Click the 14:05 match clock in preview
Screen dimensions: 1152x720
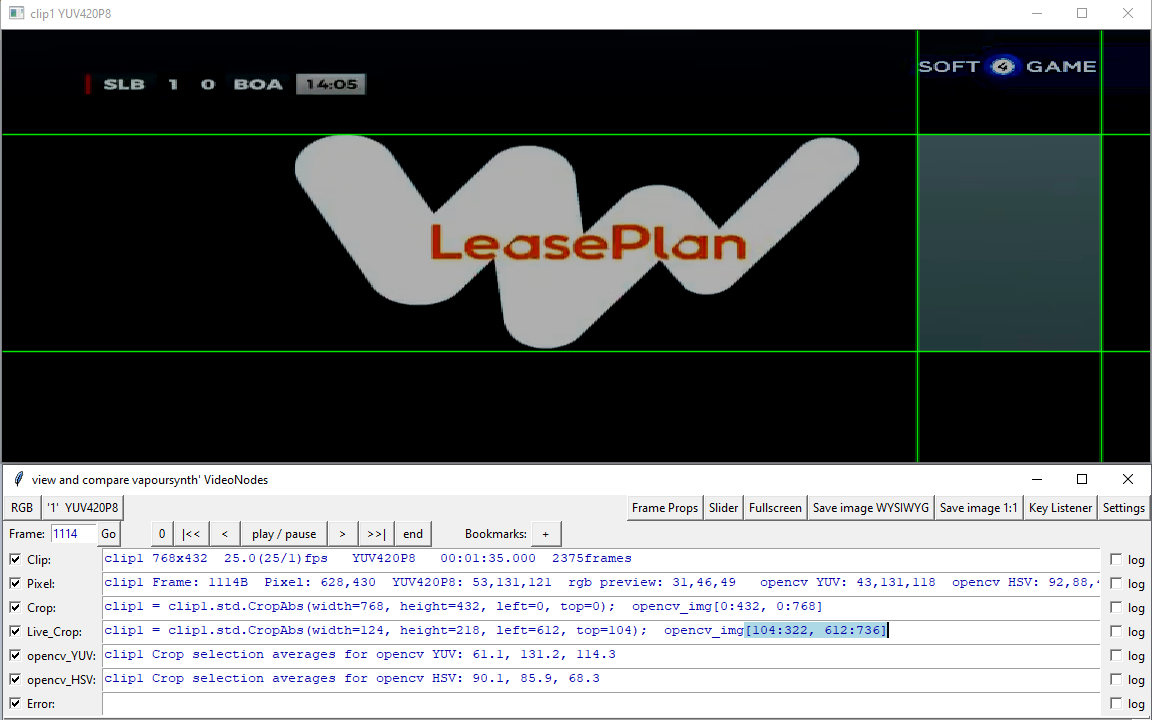[x=331, y=84]
